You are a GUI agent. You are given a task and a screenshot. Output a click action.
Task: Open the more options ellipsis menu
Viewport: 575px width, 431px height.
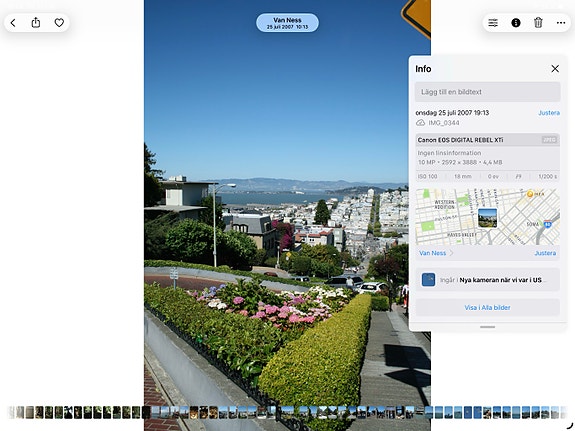561,23
